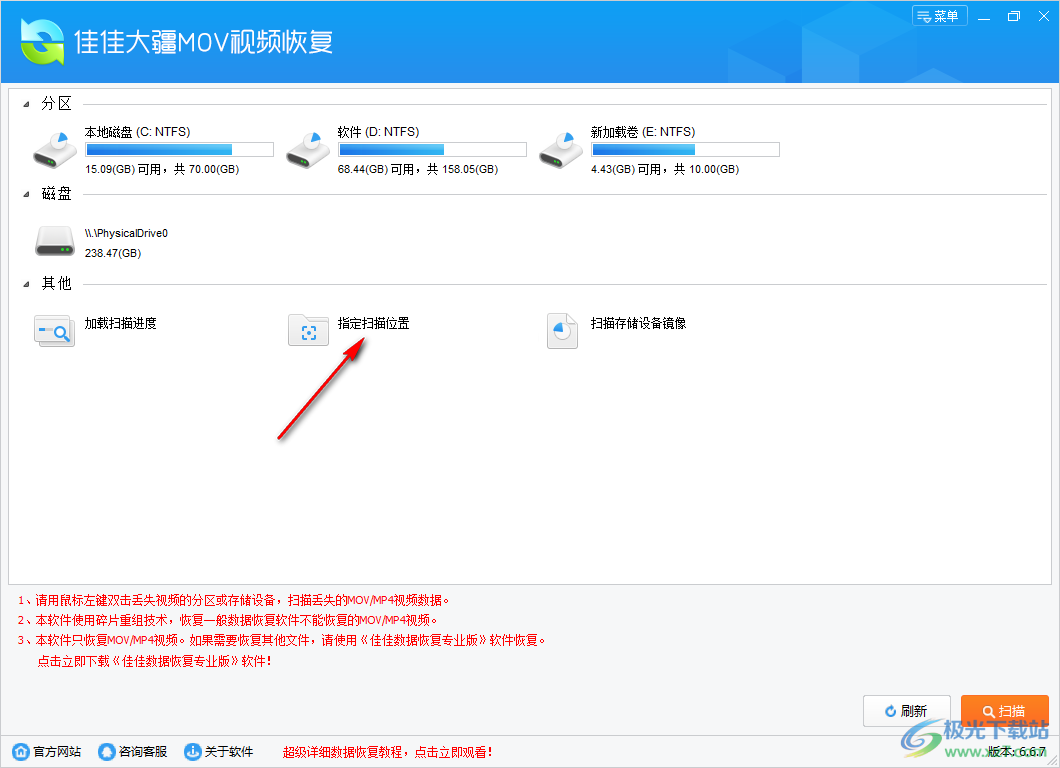The width and height of the screenshot is (1060, 768).
Task: Select the 本地磁盘 C drive icon
Action: click(55, 148)
